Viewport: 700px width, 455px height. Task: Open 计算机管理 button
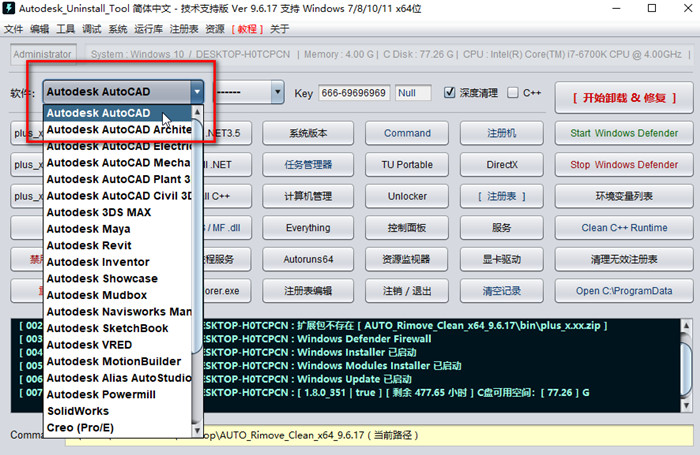pos(308,196)
